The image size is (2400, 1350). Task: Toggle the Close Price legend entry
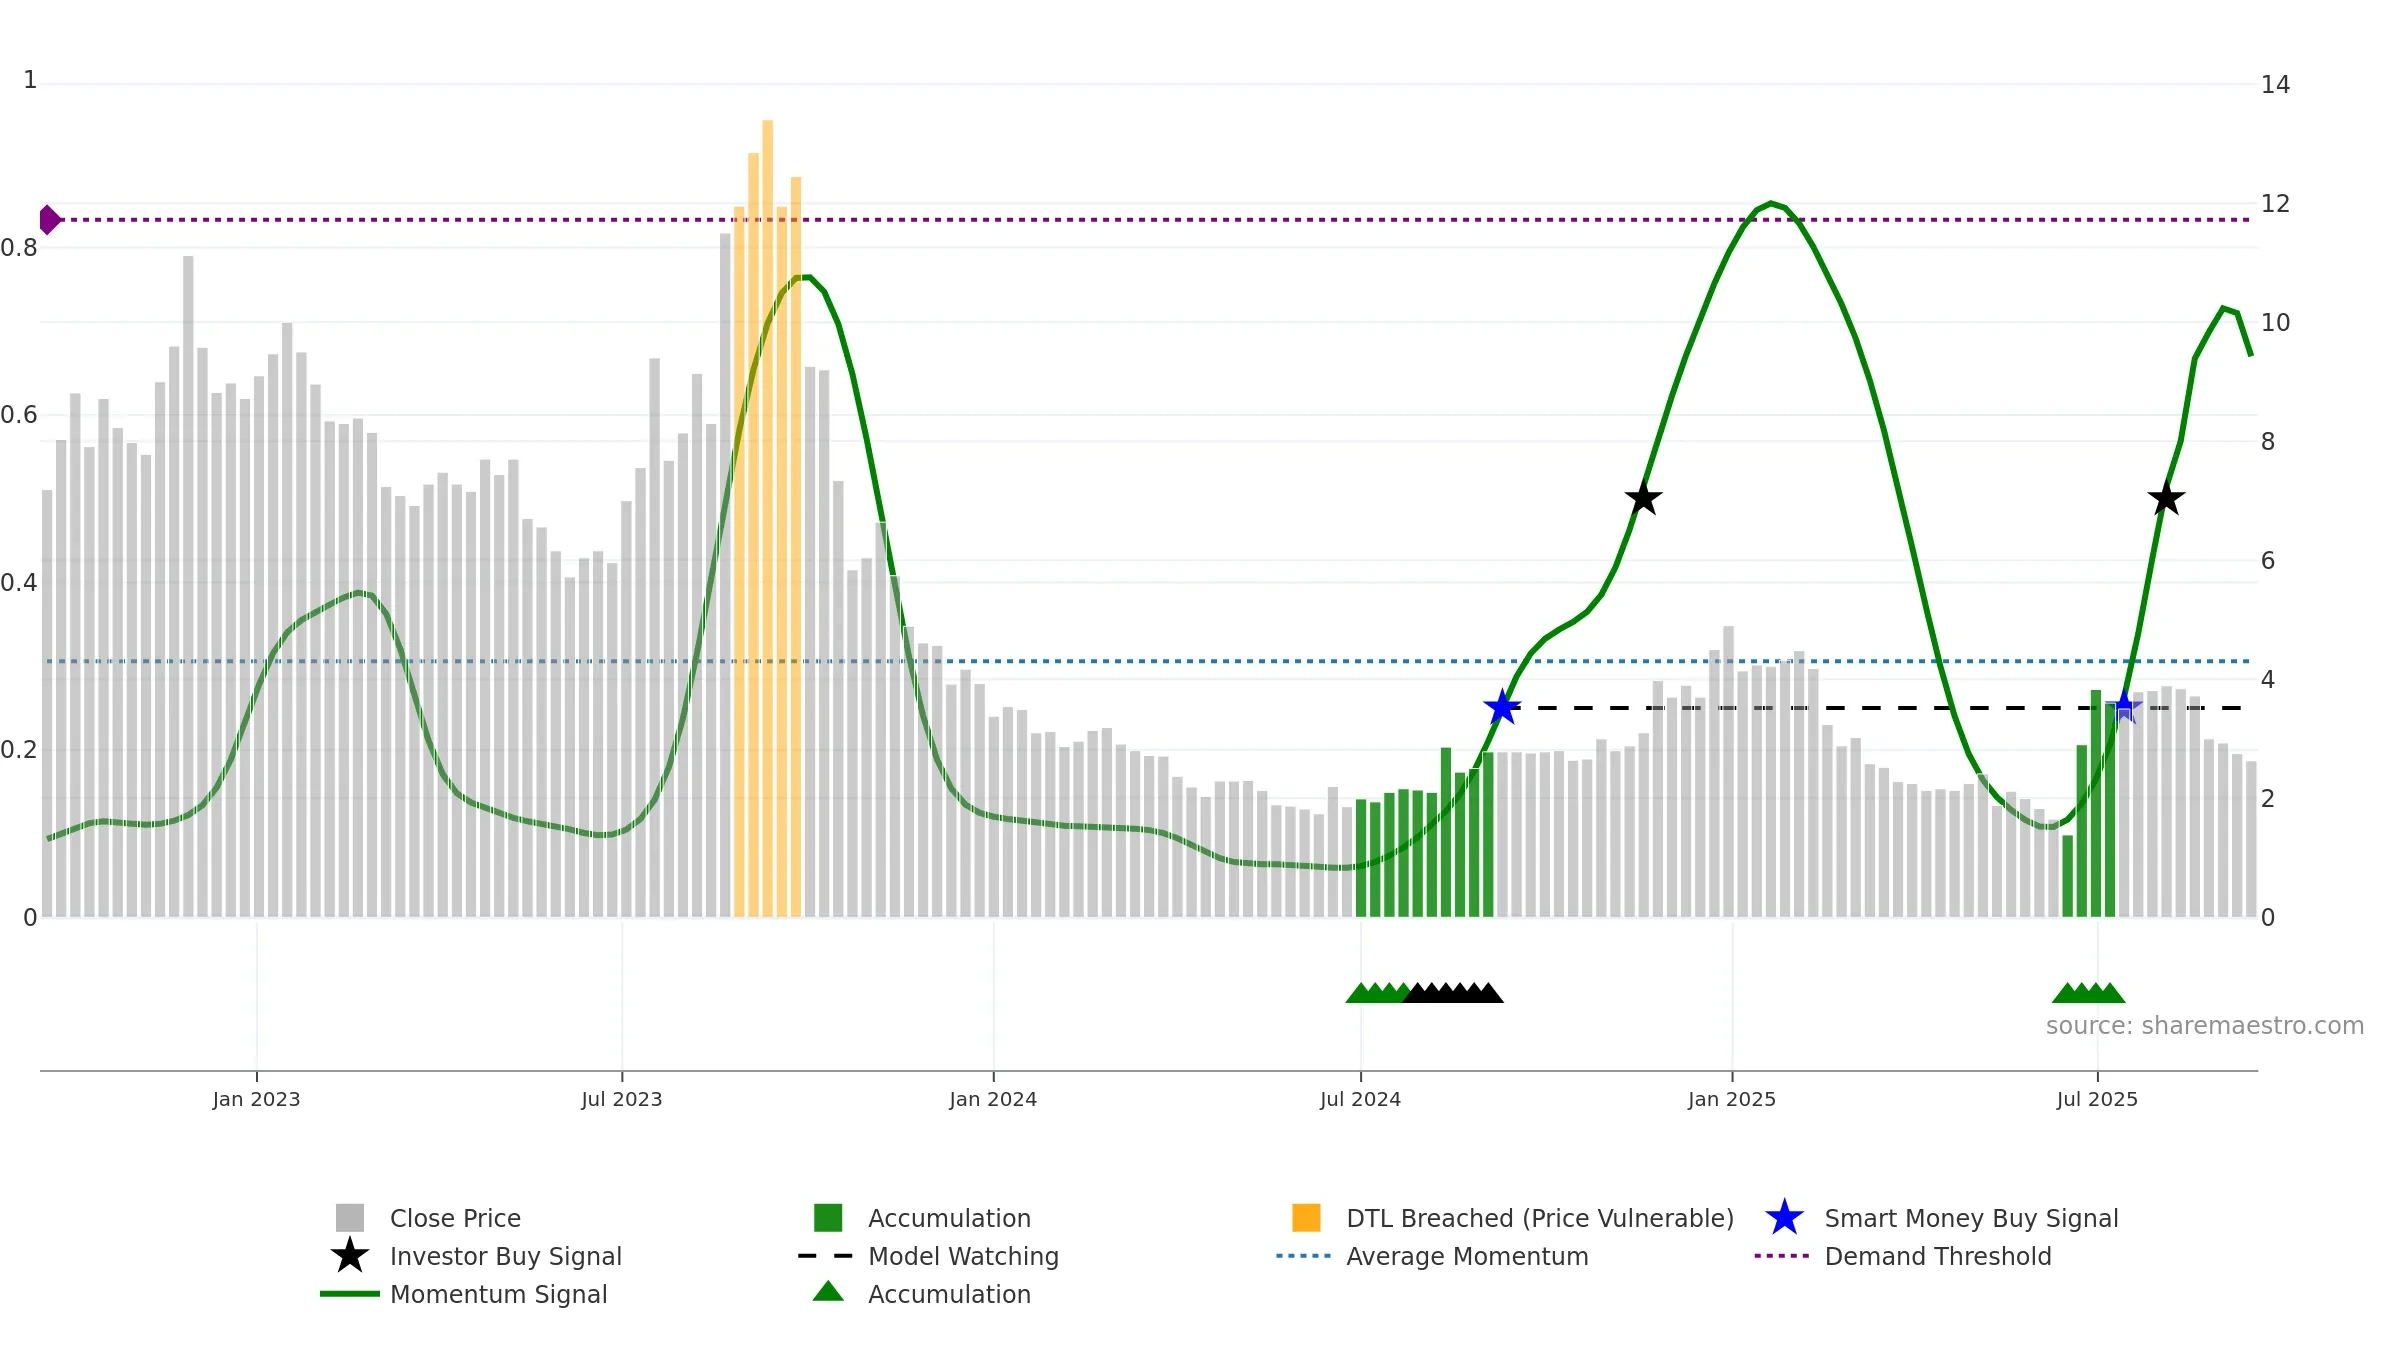(x=428, y=1218)
